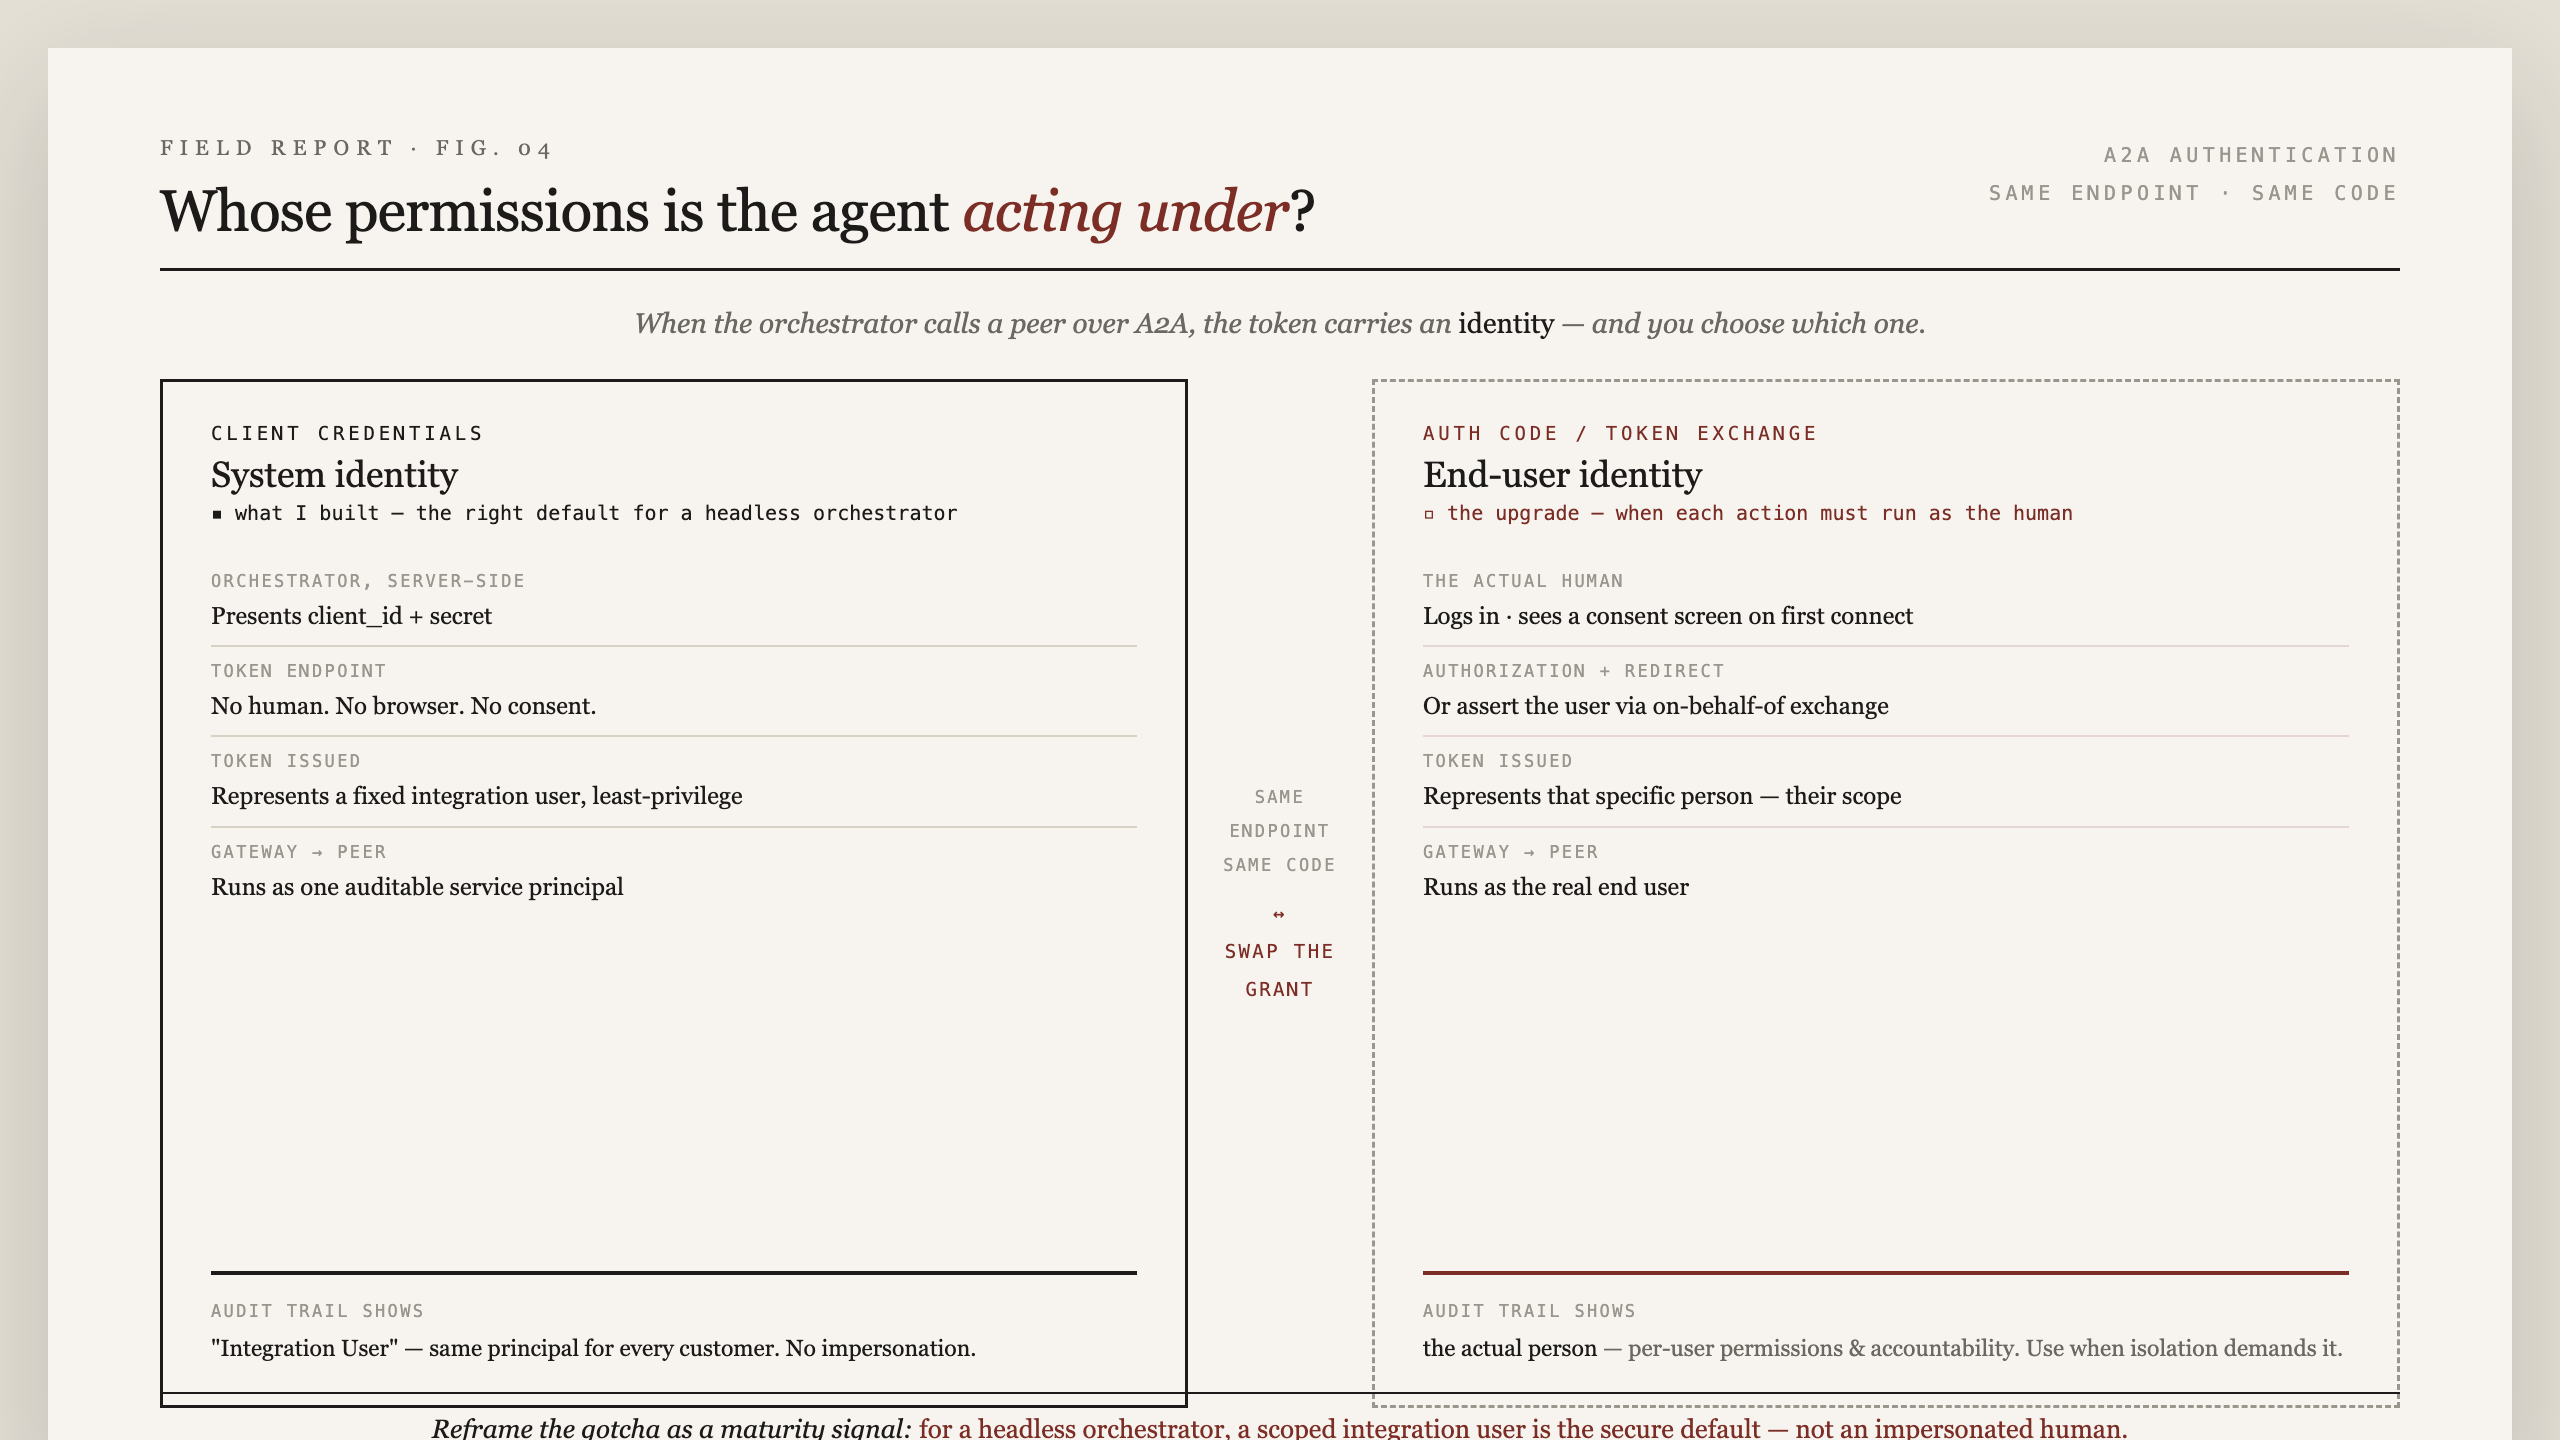2560x1440 pixels.
Task: Click 'the upgrade — when each action must run' note
Action: [x=1760, y=513]
